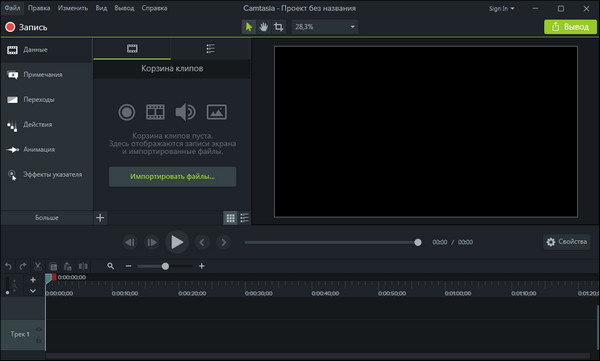
Task: Open the Действия behaviors panel
Action: coord(46,124)
